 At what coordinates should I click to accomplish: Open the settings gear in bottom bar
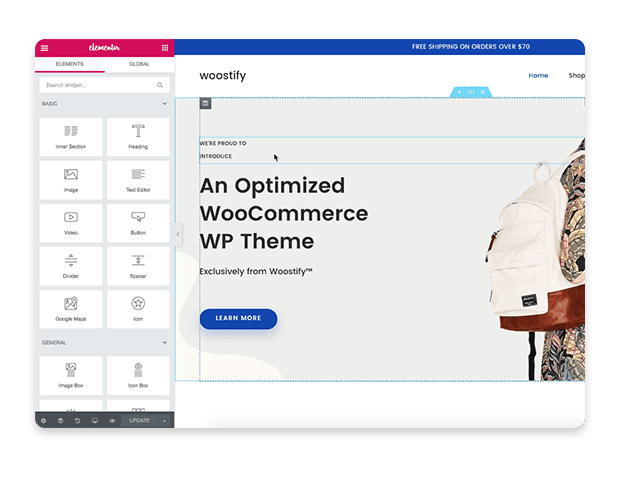pos(43,421)
